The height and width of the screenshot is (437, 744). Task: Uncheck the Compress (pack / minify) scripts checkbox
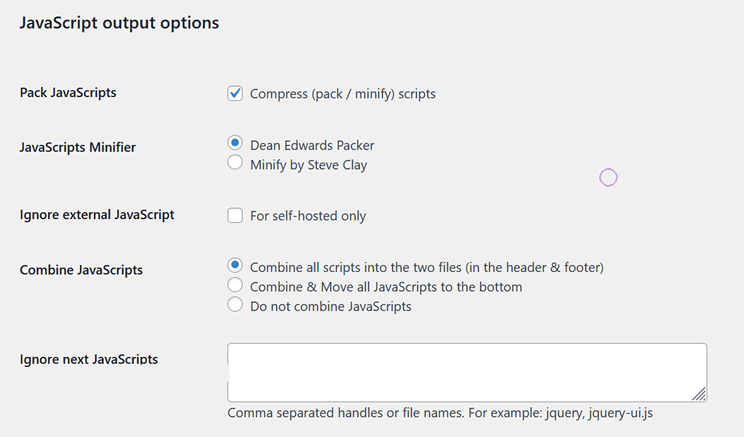(x=235, y=93)
